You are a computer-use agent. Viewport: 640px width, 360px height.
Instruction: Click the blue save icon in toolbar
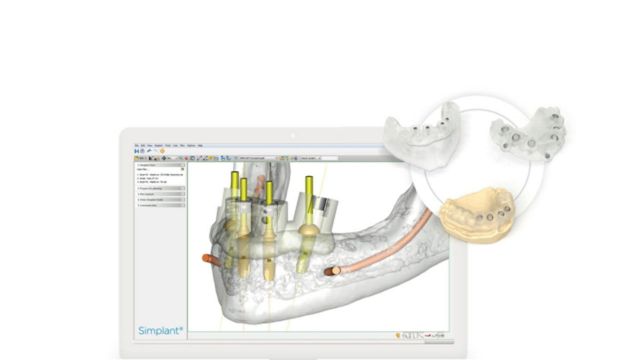click(x=137, y=151)
